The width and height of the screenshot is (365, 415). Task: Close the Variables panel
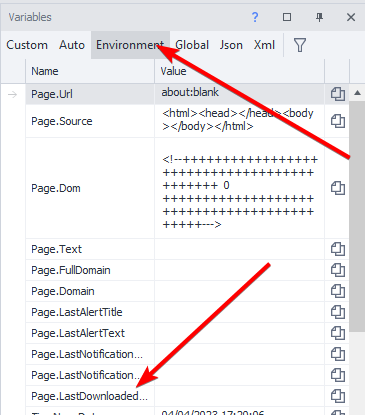coord(351,17)
